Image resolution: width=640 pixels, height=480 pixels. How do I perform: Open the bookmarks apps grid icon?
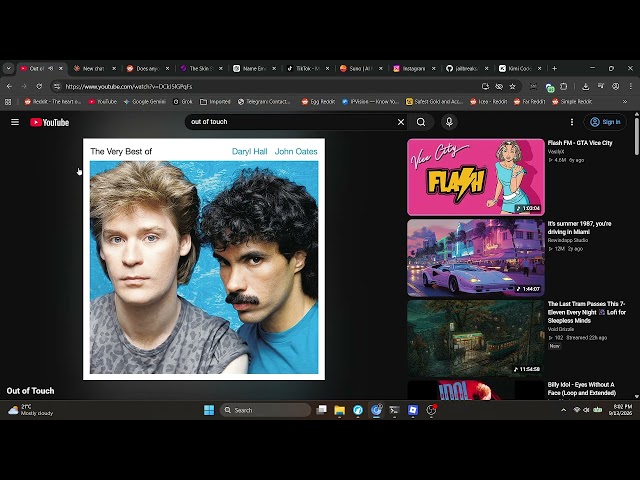point(8,102)
